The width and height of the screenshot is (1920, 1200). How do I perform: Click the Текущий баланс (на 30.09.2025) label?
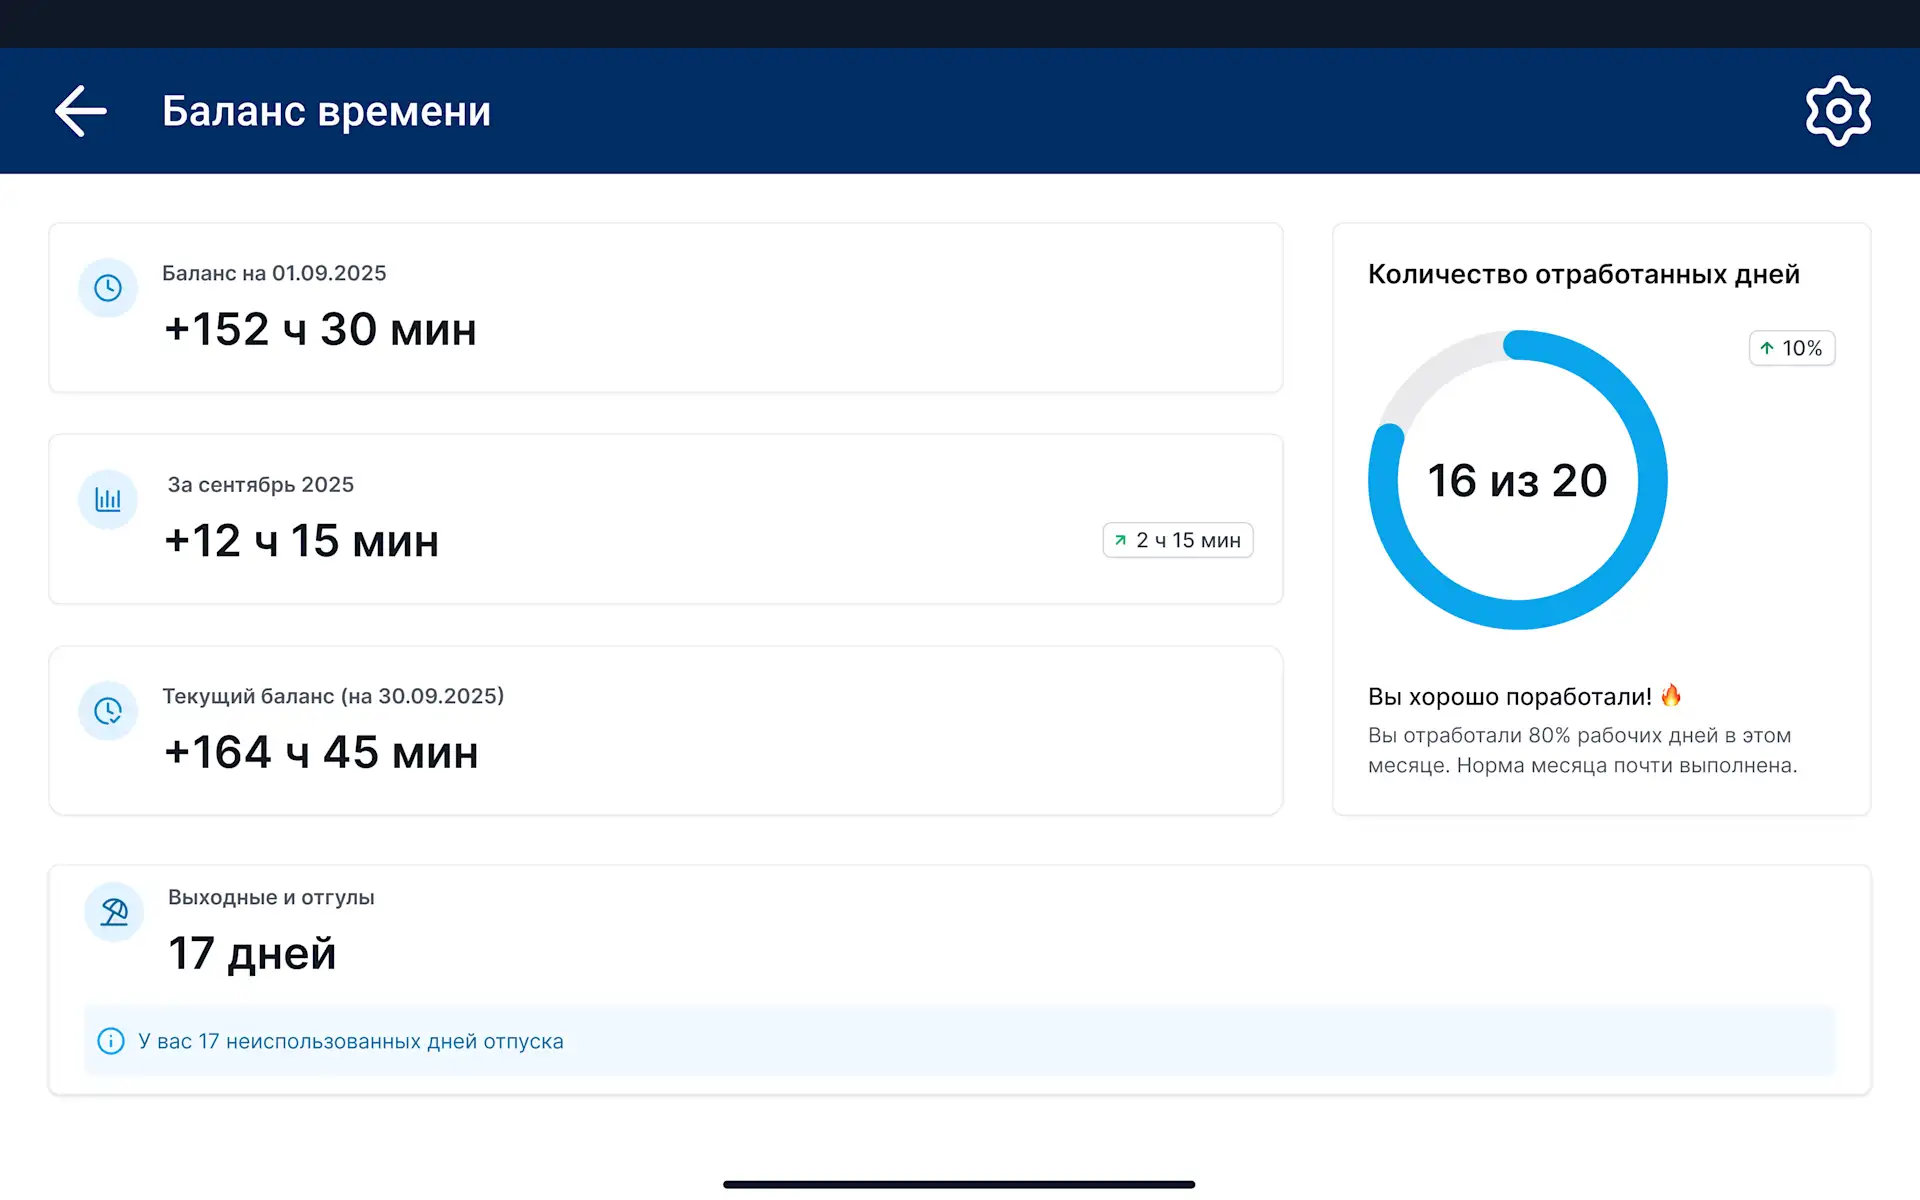(x=333, y=696)
